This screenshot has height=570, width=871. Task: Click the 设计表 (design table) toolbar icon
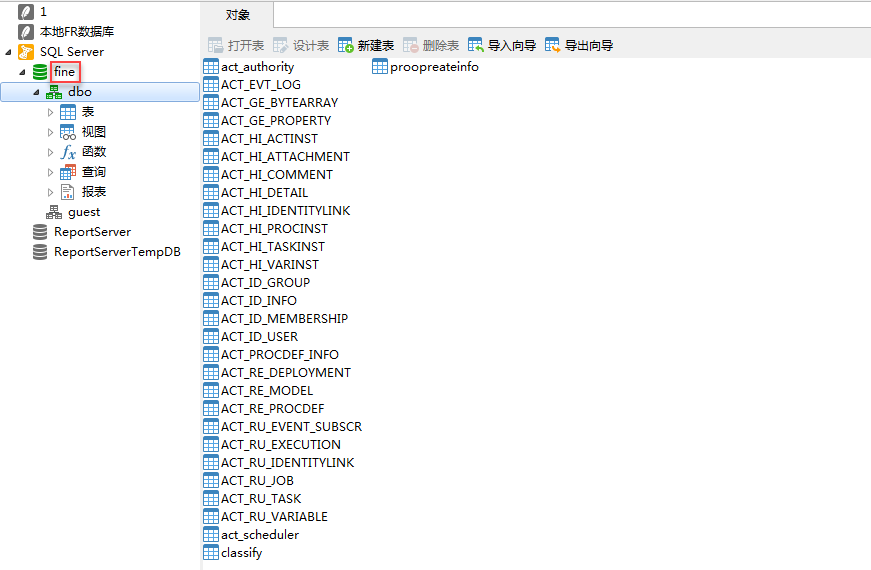point(281,46)
